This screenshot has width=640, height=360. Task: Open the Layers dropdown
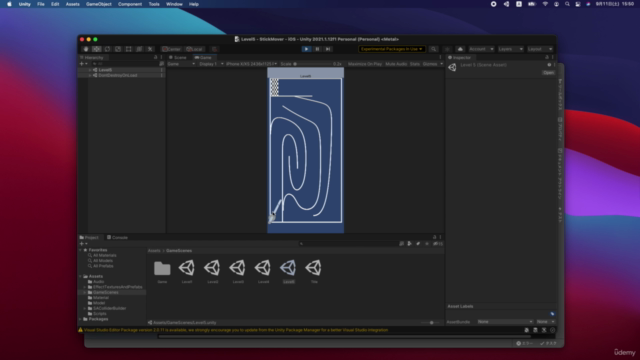510,49
